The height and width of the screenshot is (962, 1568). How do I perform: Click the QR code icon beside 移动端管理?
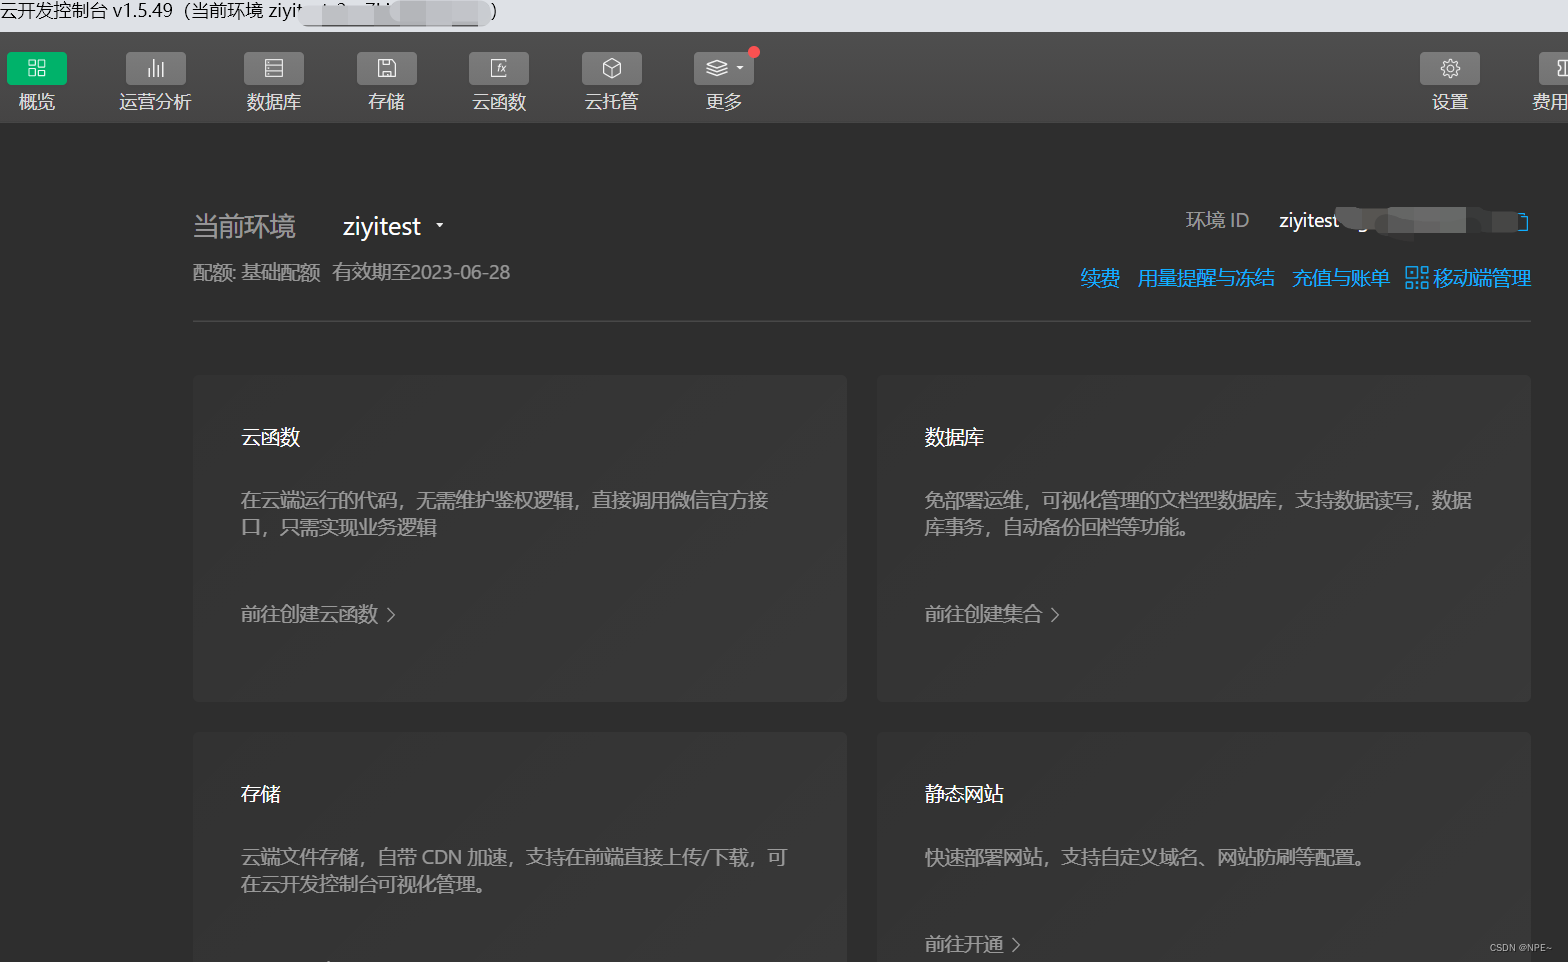[x=1416, y=278]
